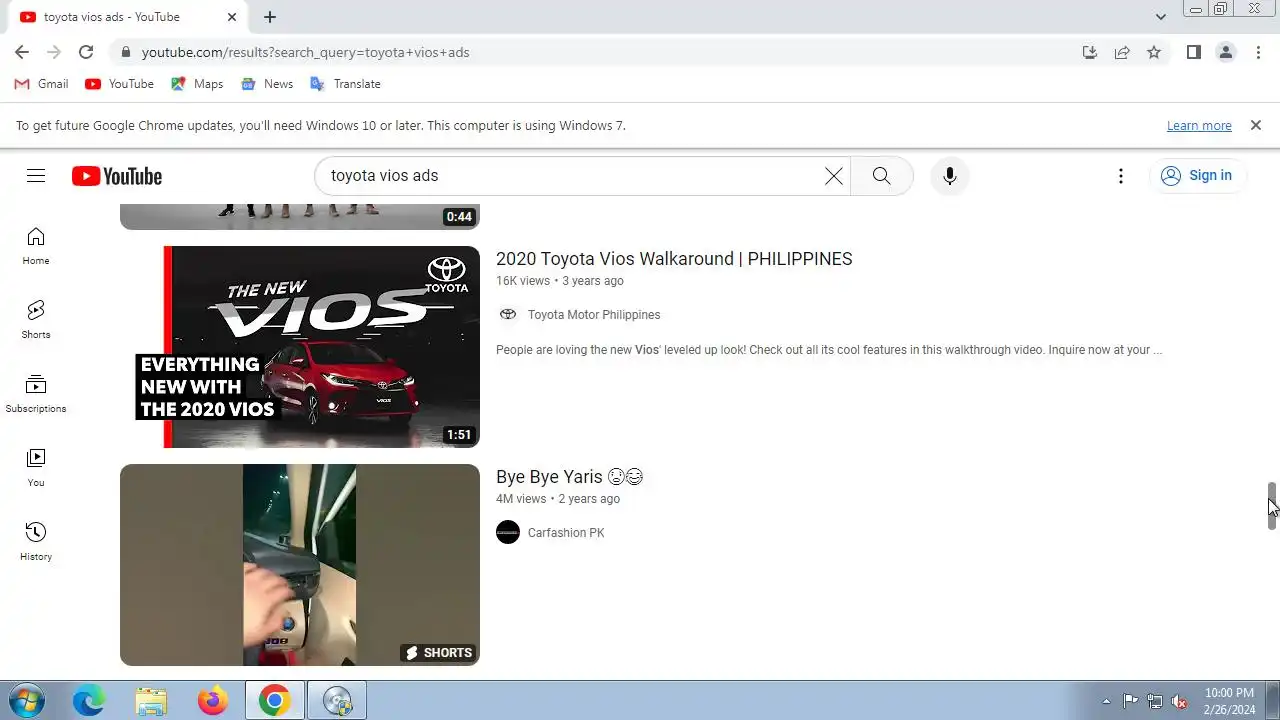Share this page icon in address bar
The image size is (1280, 720).
click(1122, 52)
